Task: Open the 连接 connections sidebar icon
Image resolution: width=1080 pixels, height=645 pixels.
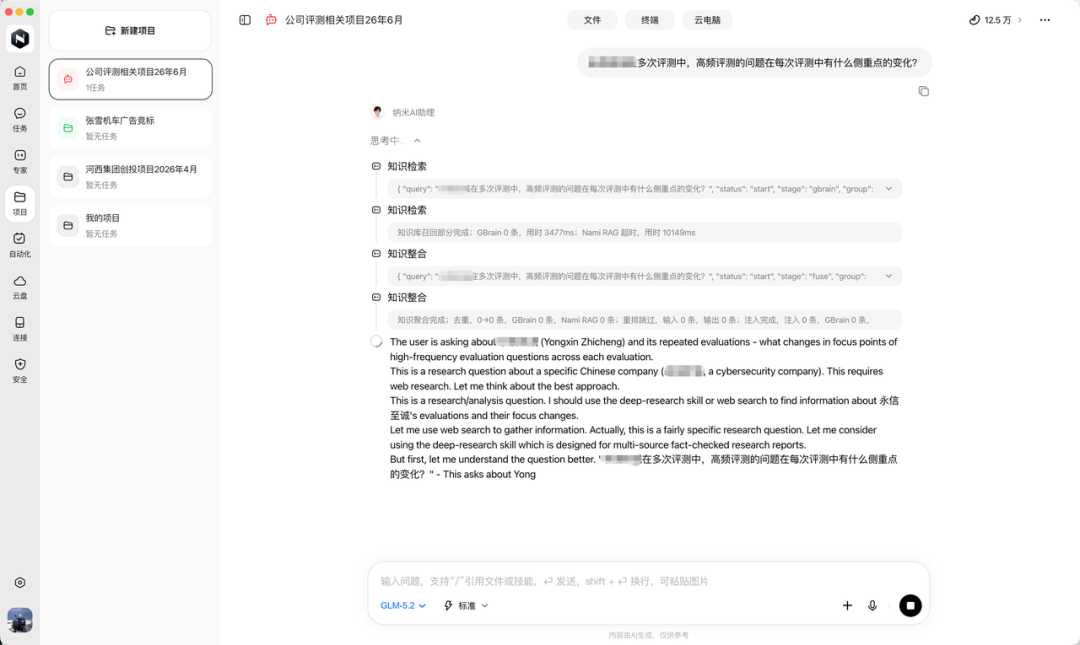Action: [20, 329]
